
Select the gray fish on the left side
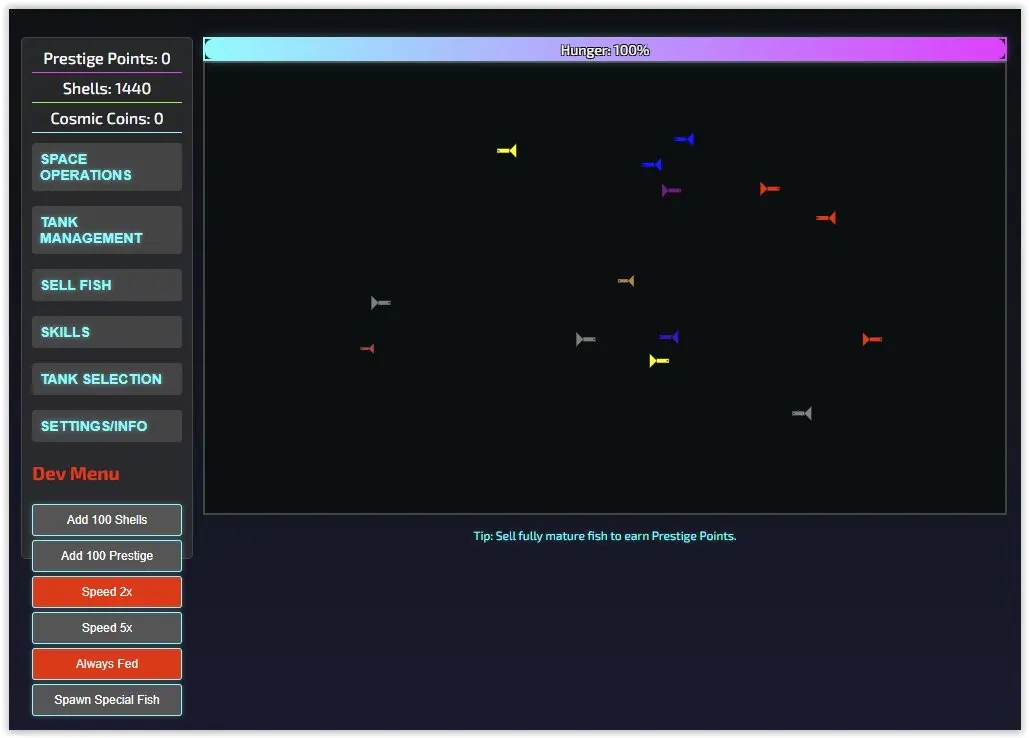coord(379,302)
